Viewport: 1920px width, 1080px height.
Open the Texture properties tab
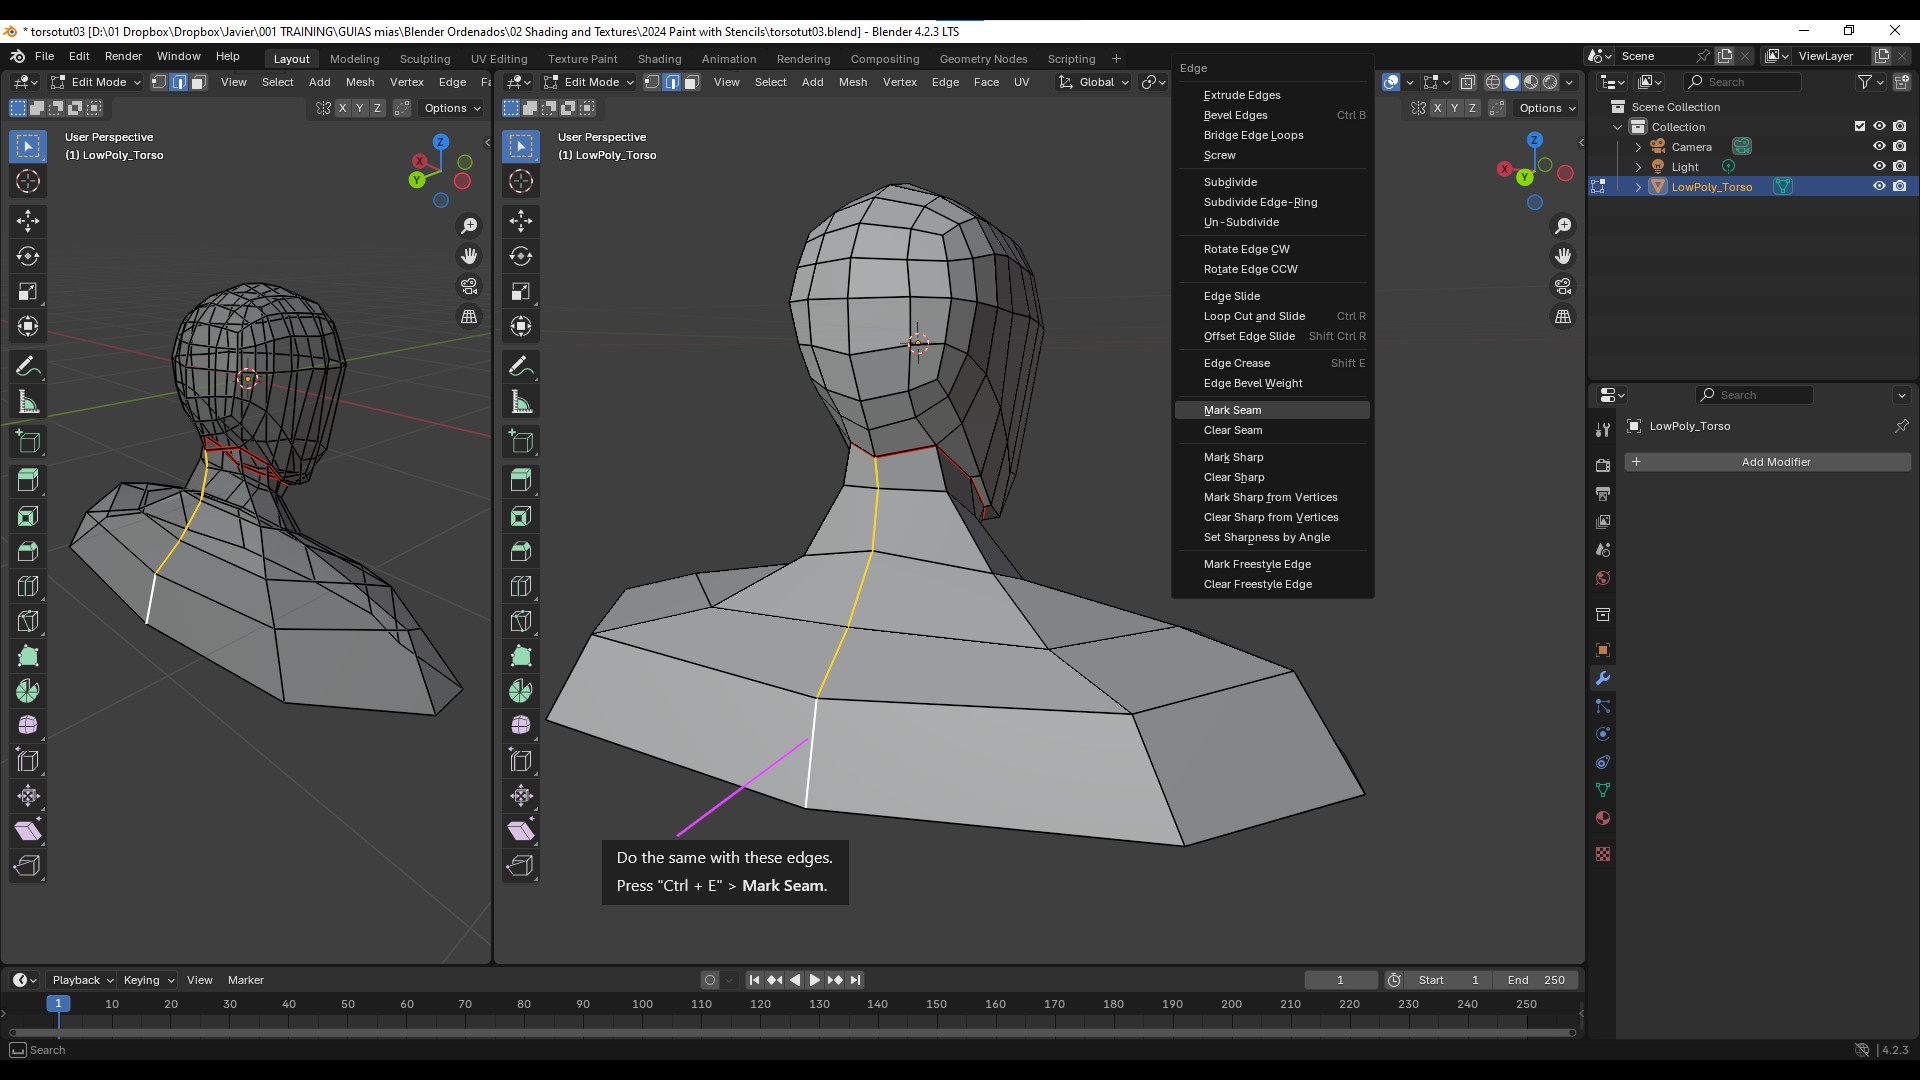point(1603,854)
